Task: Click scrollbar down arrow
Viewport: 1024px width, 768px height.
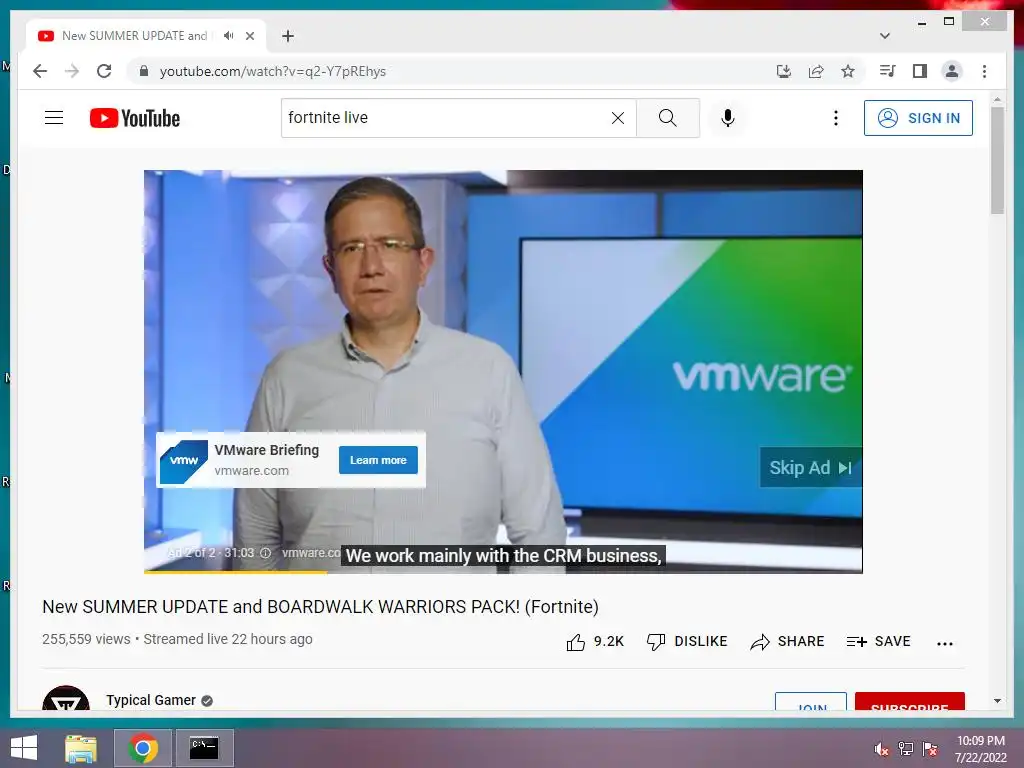Action: [997, 701]
